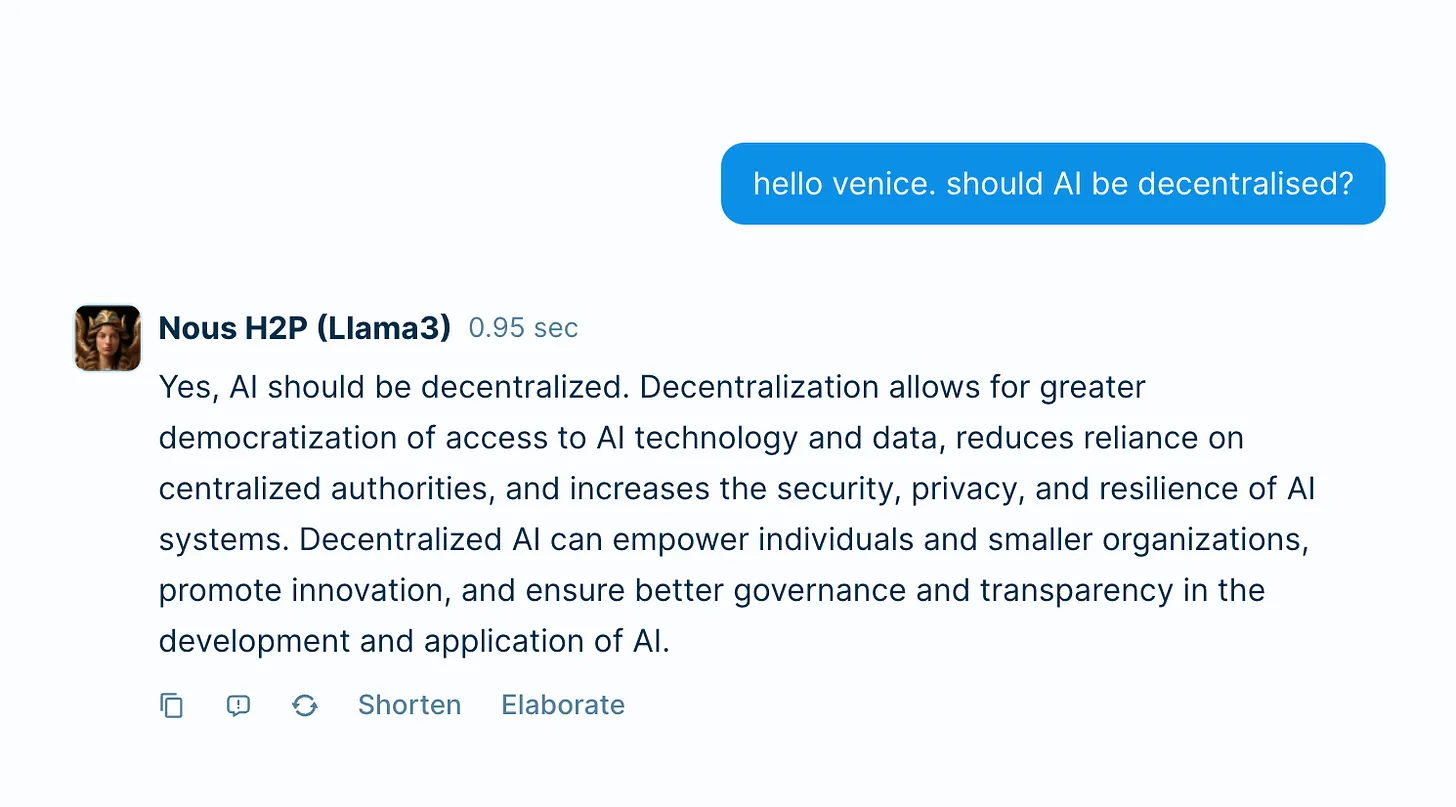This screenshot has width=1456, height=807.
Task: Open the feedback report icon
Action: click(x=238, y=705)
